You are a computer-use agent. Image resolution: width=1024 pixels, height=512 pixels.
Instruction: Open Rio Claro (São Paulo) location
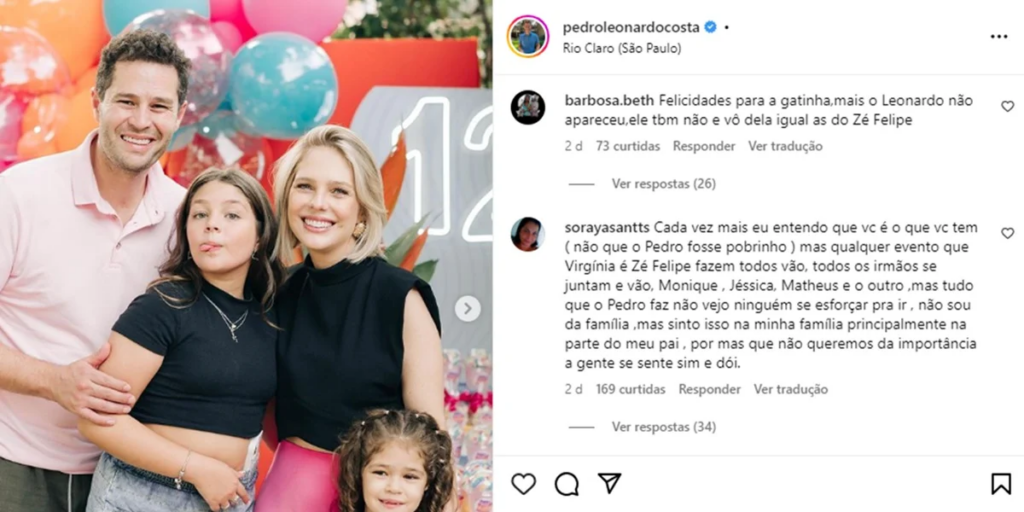622,48
